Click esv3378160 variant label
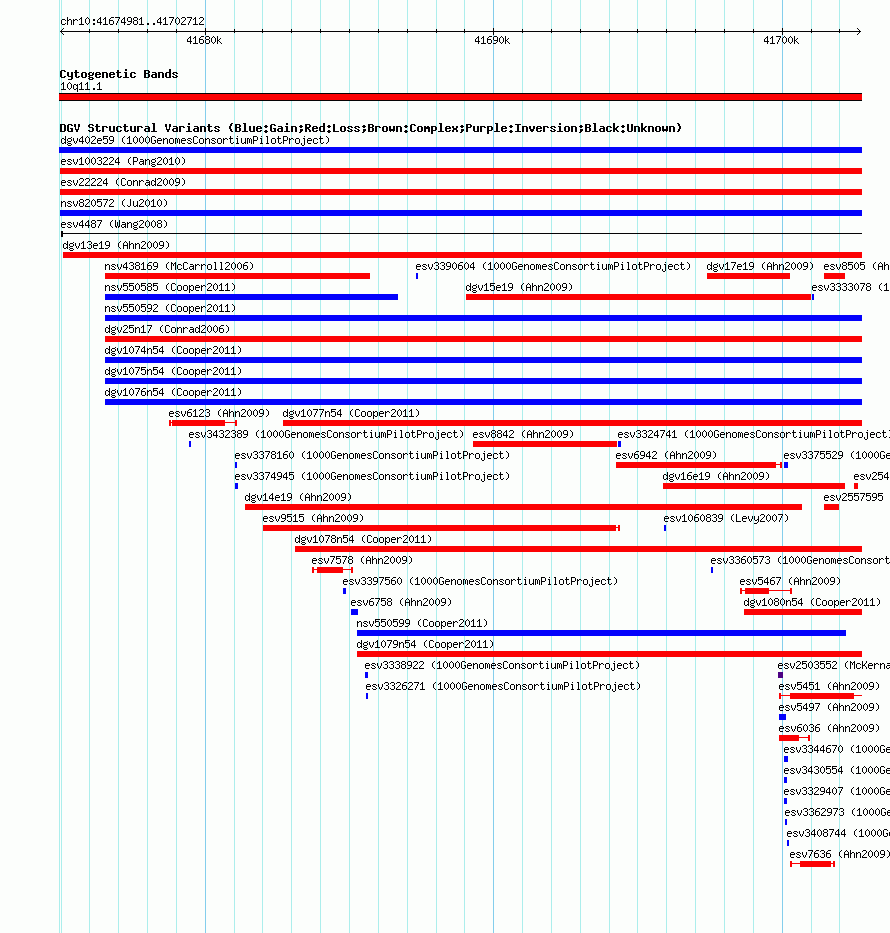Viewport: 890px width, 933px height. (372, 455)
